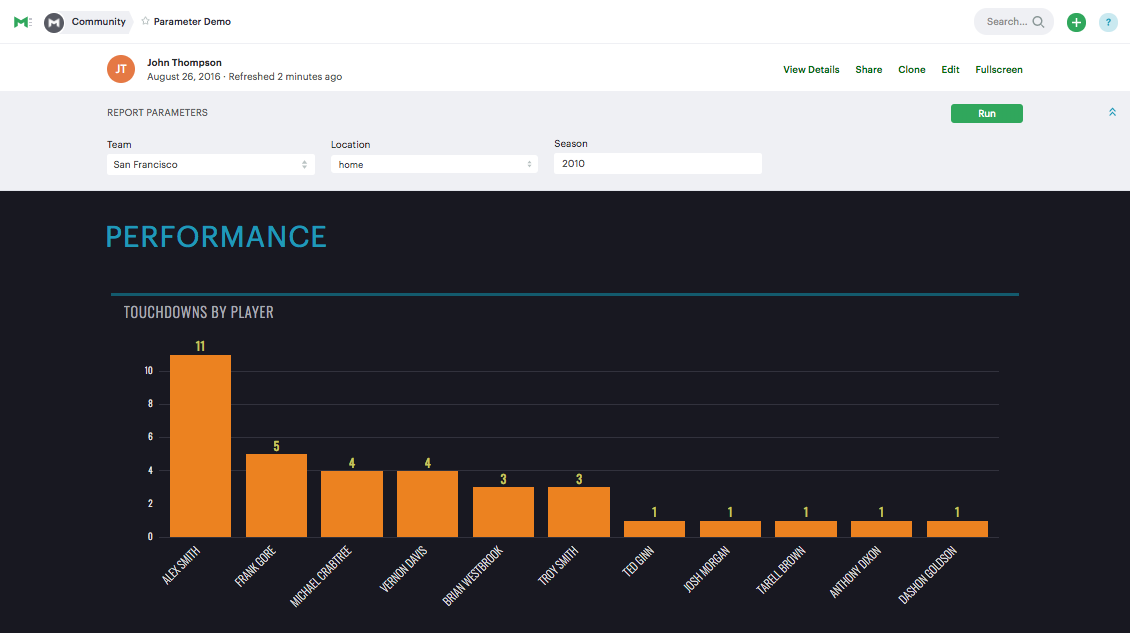Click the MICHAEL CRABTREE axis label
Screen dimensions: 1130x633
click(321, 577)
